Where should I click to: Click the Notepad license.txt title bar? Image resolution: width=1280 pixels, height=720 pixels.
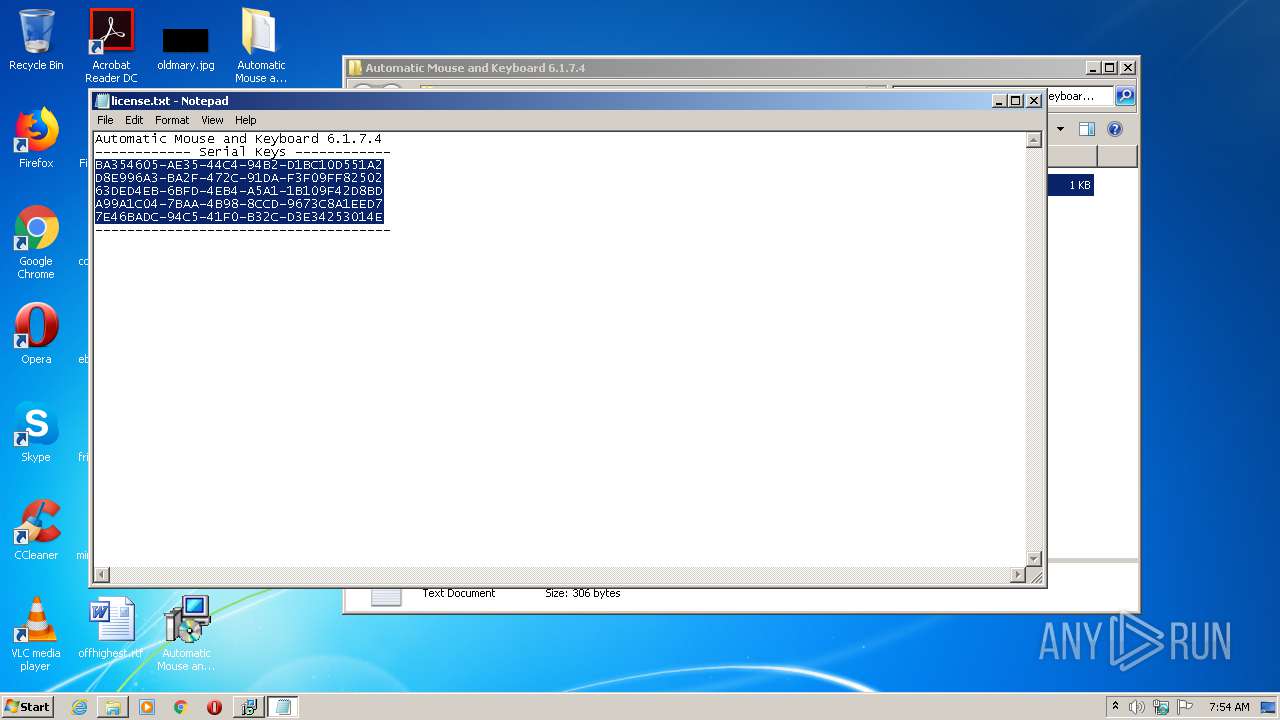point(540,100)
